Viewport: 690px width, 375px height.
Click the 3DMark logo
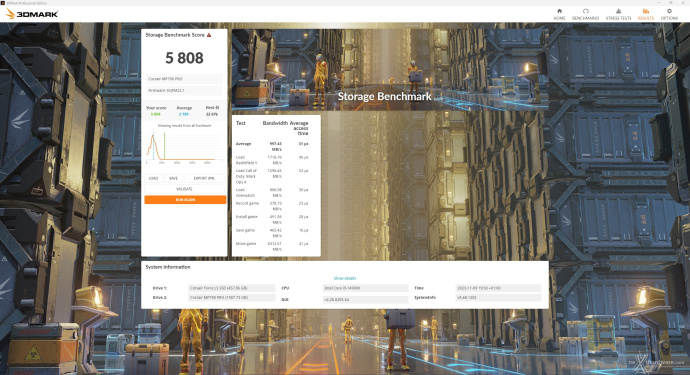31,14
